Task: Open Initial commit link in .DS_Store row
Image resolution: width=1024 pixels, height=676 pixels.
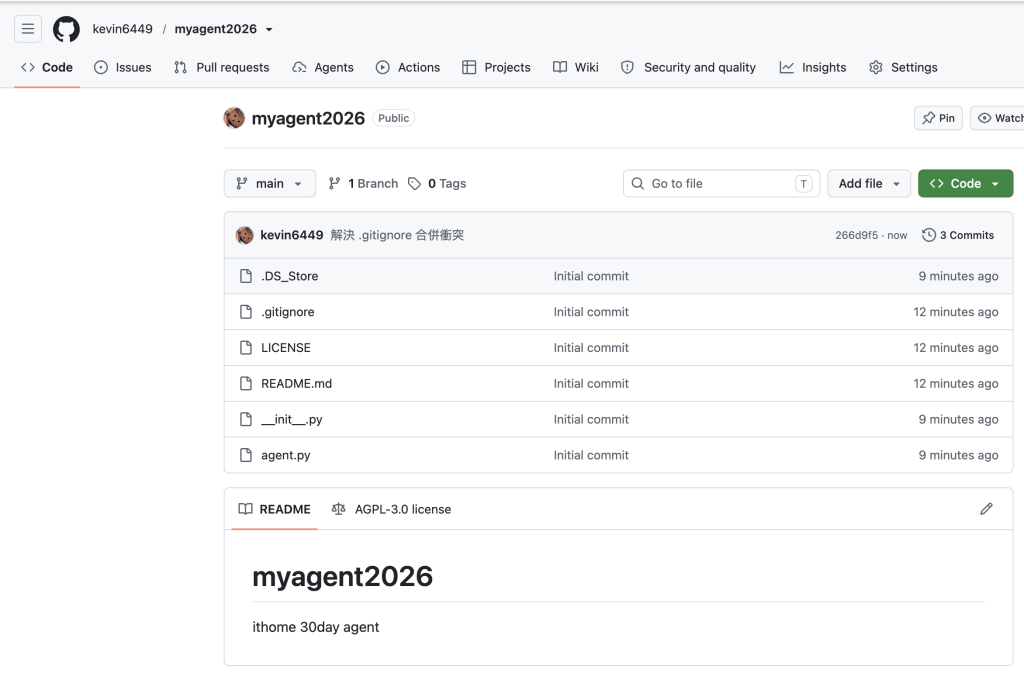Action: pyautogui.click(x=591, y=276)
